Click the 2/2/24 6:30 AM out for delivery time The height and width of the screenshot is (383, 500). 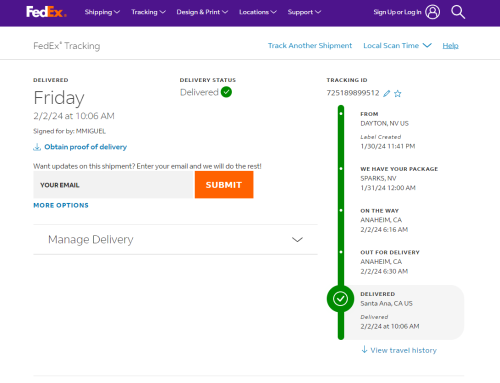[384, 271]
